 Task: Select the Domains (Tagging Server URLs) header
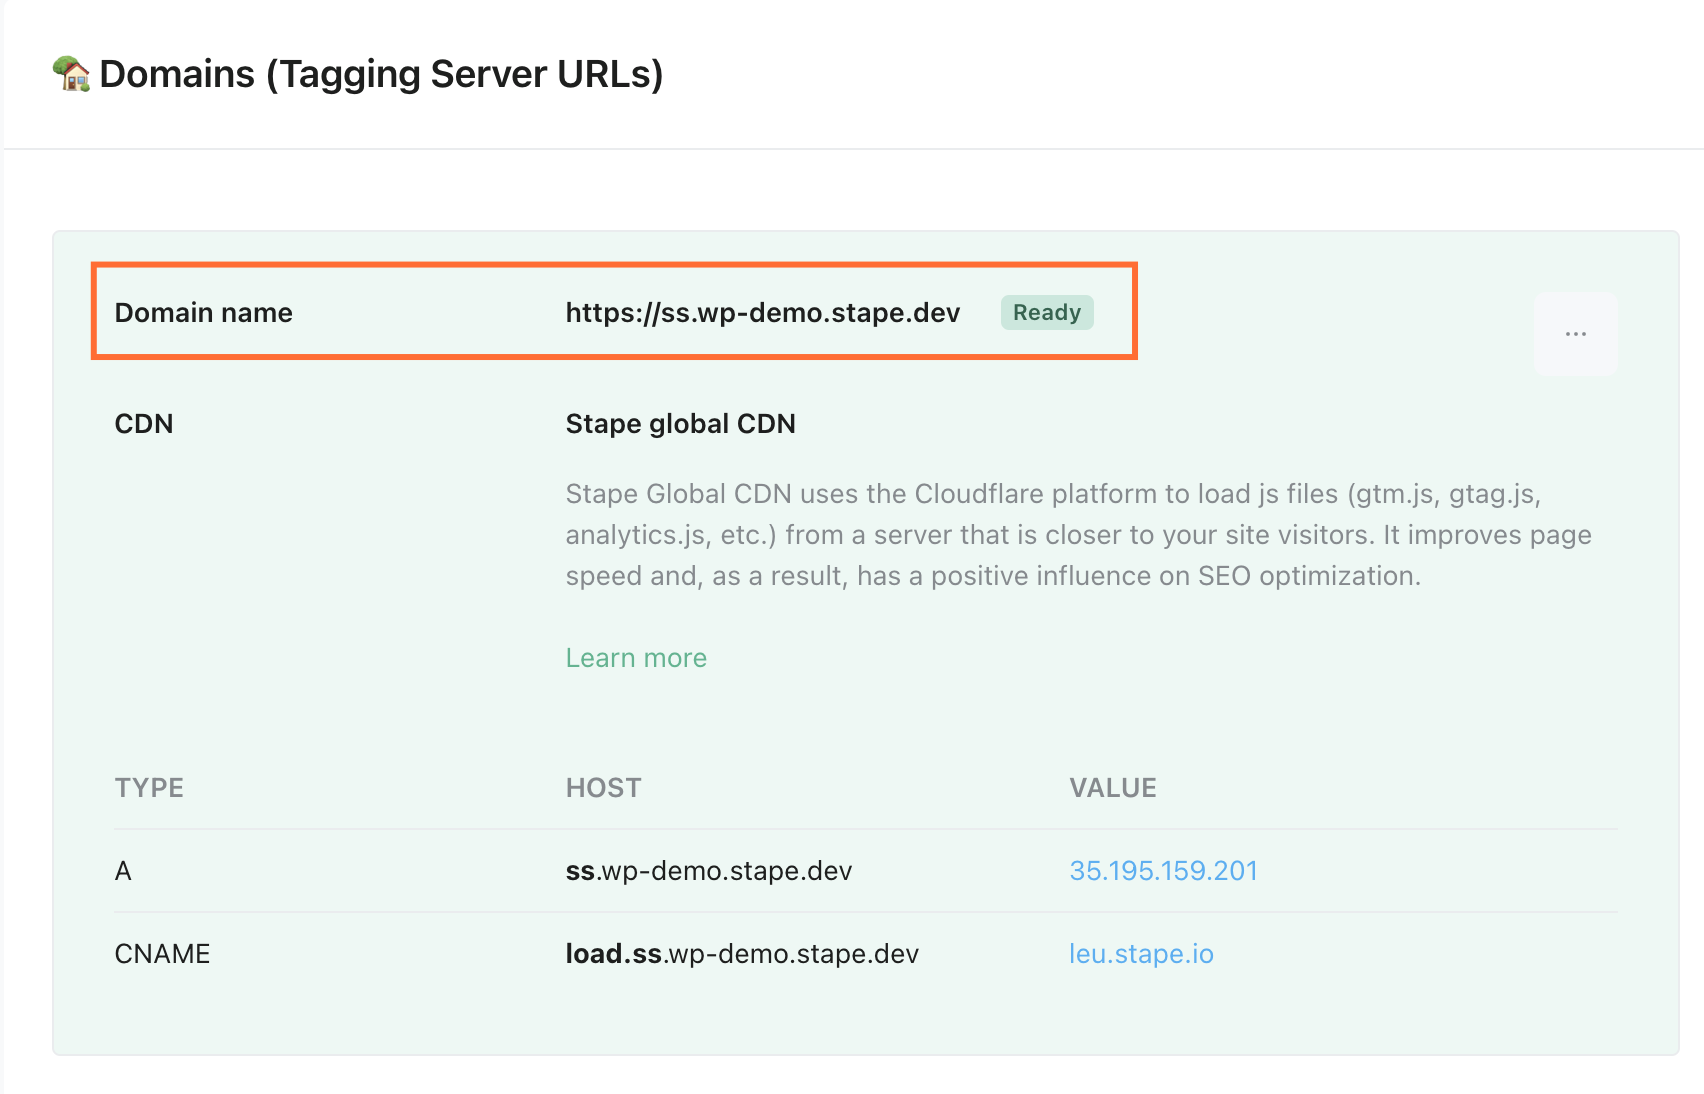[380, 73]
